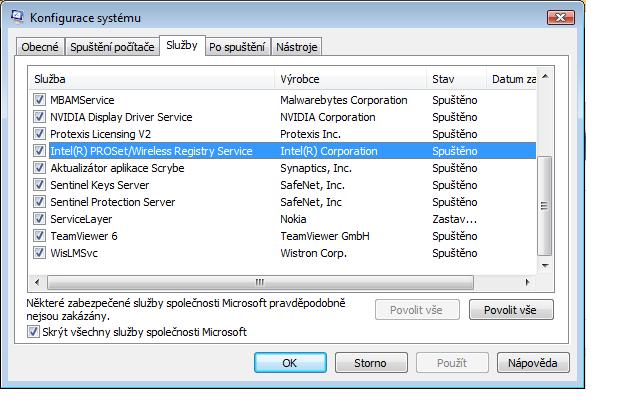Confirm with the OK button

pos(290,362)
